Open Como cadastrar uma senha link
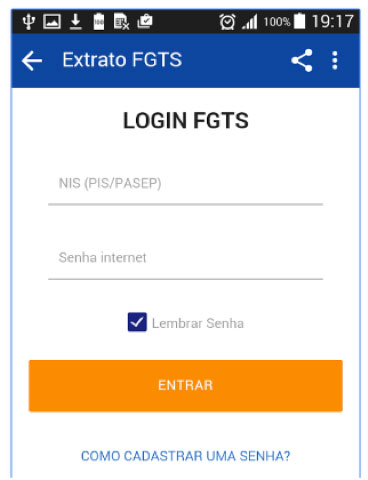 [185, 456]
